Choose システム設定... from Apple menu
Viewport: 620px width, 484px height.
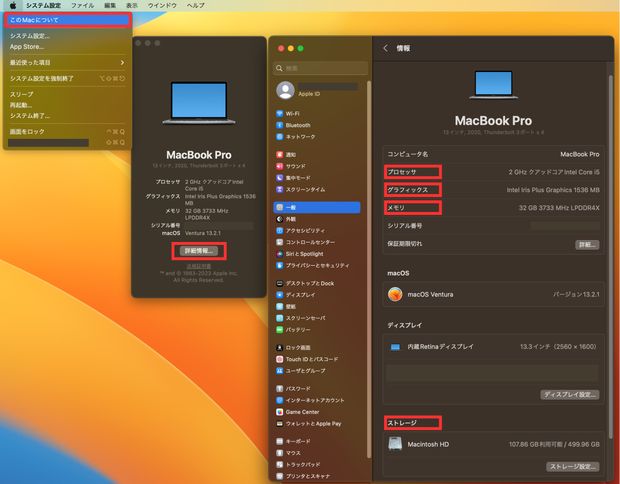[30, 36]
